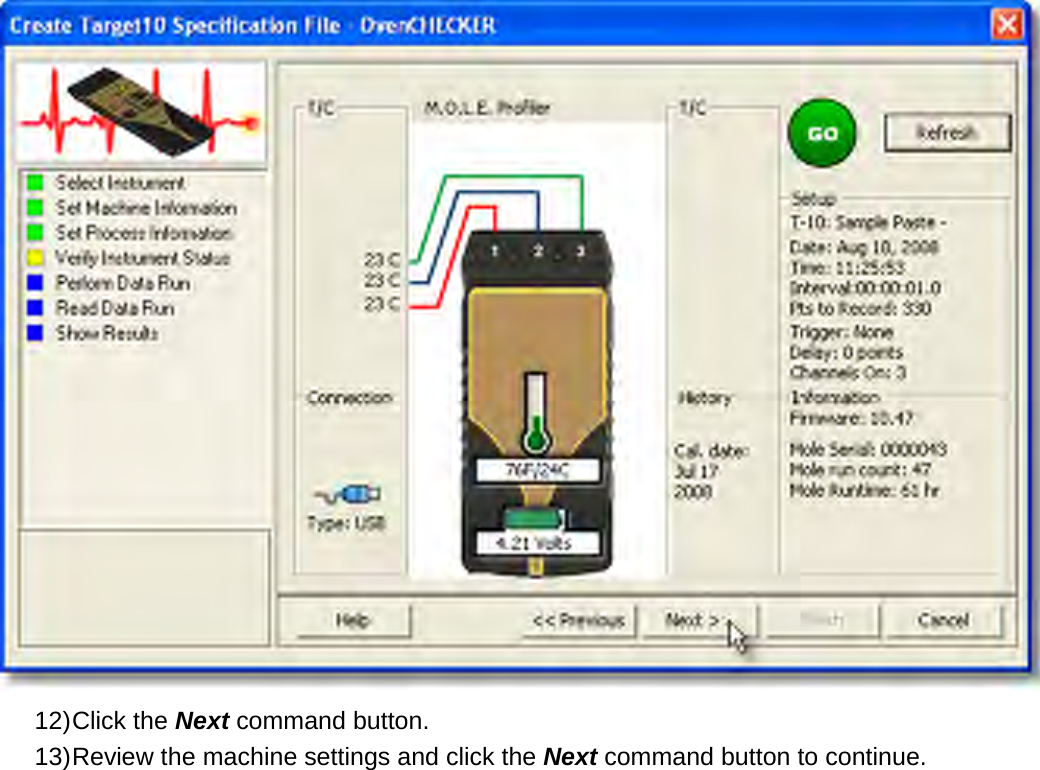Click the Cal. date Jul 17 2008 text
1040x770 pixels.
tap(711, 472)
